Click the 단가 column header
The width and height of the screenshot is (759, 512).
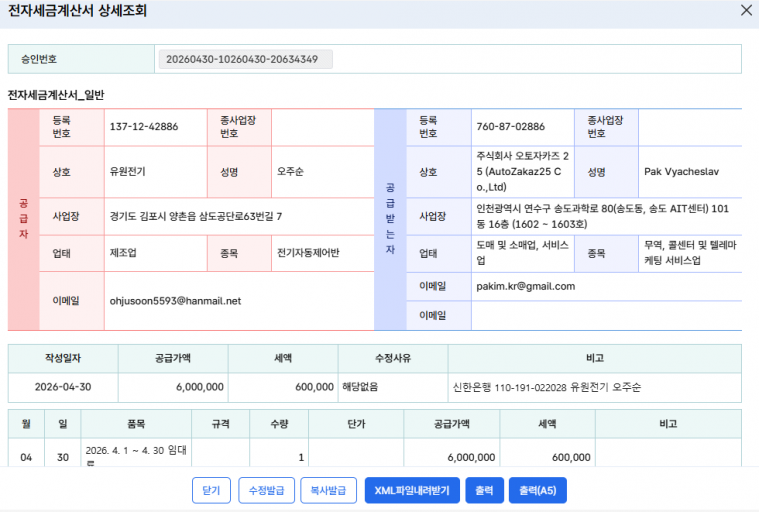356,424
